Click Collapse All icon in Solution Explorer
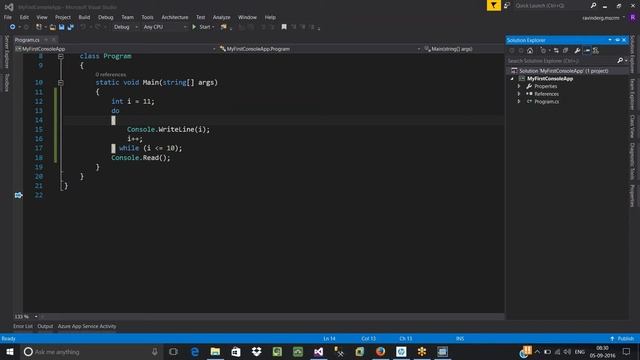 click(x=565, y=51)
